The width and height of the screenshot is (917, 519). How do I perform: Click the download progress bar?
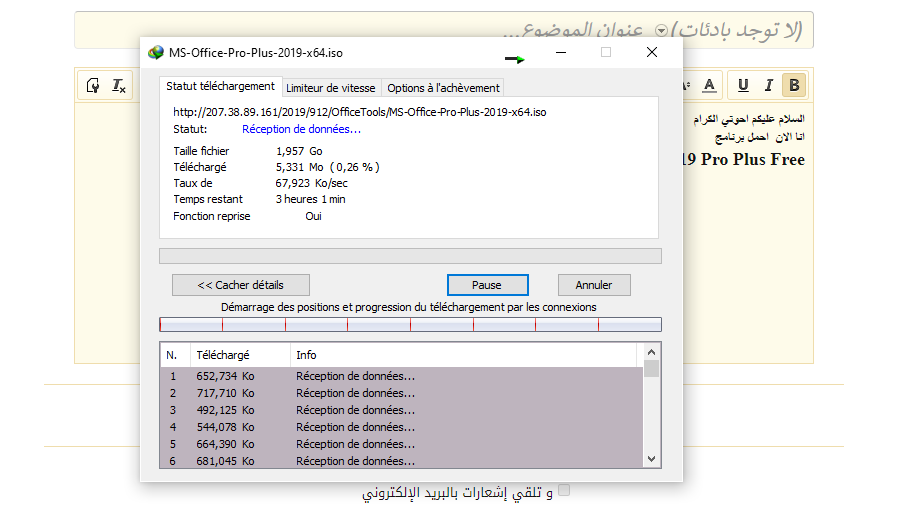[410, 256]
